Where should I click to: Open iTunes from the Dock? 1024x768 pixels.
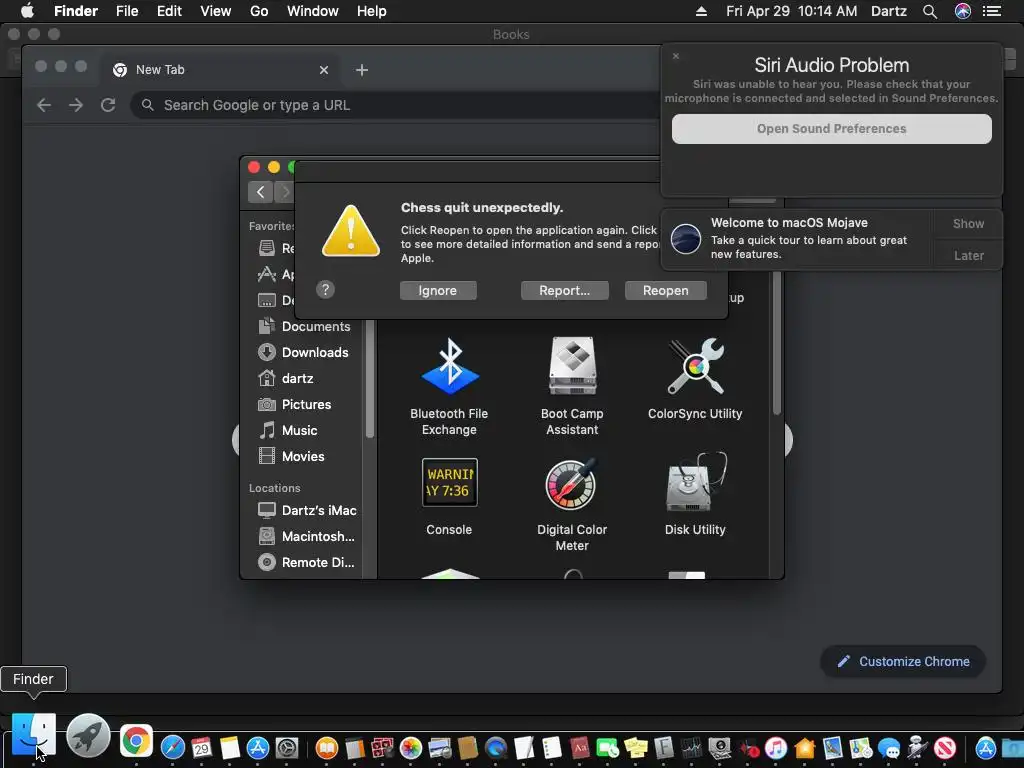[775, 748]
